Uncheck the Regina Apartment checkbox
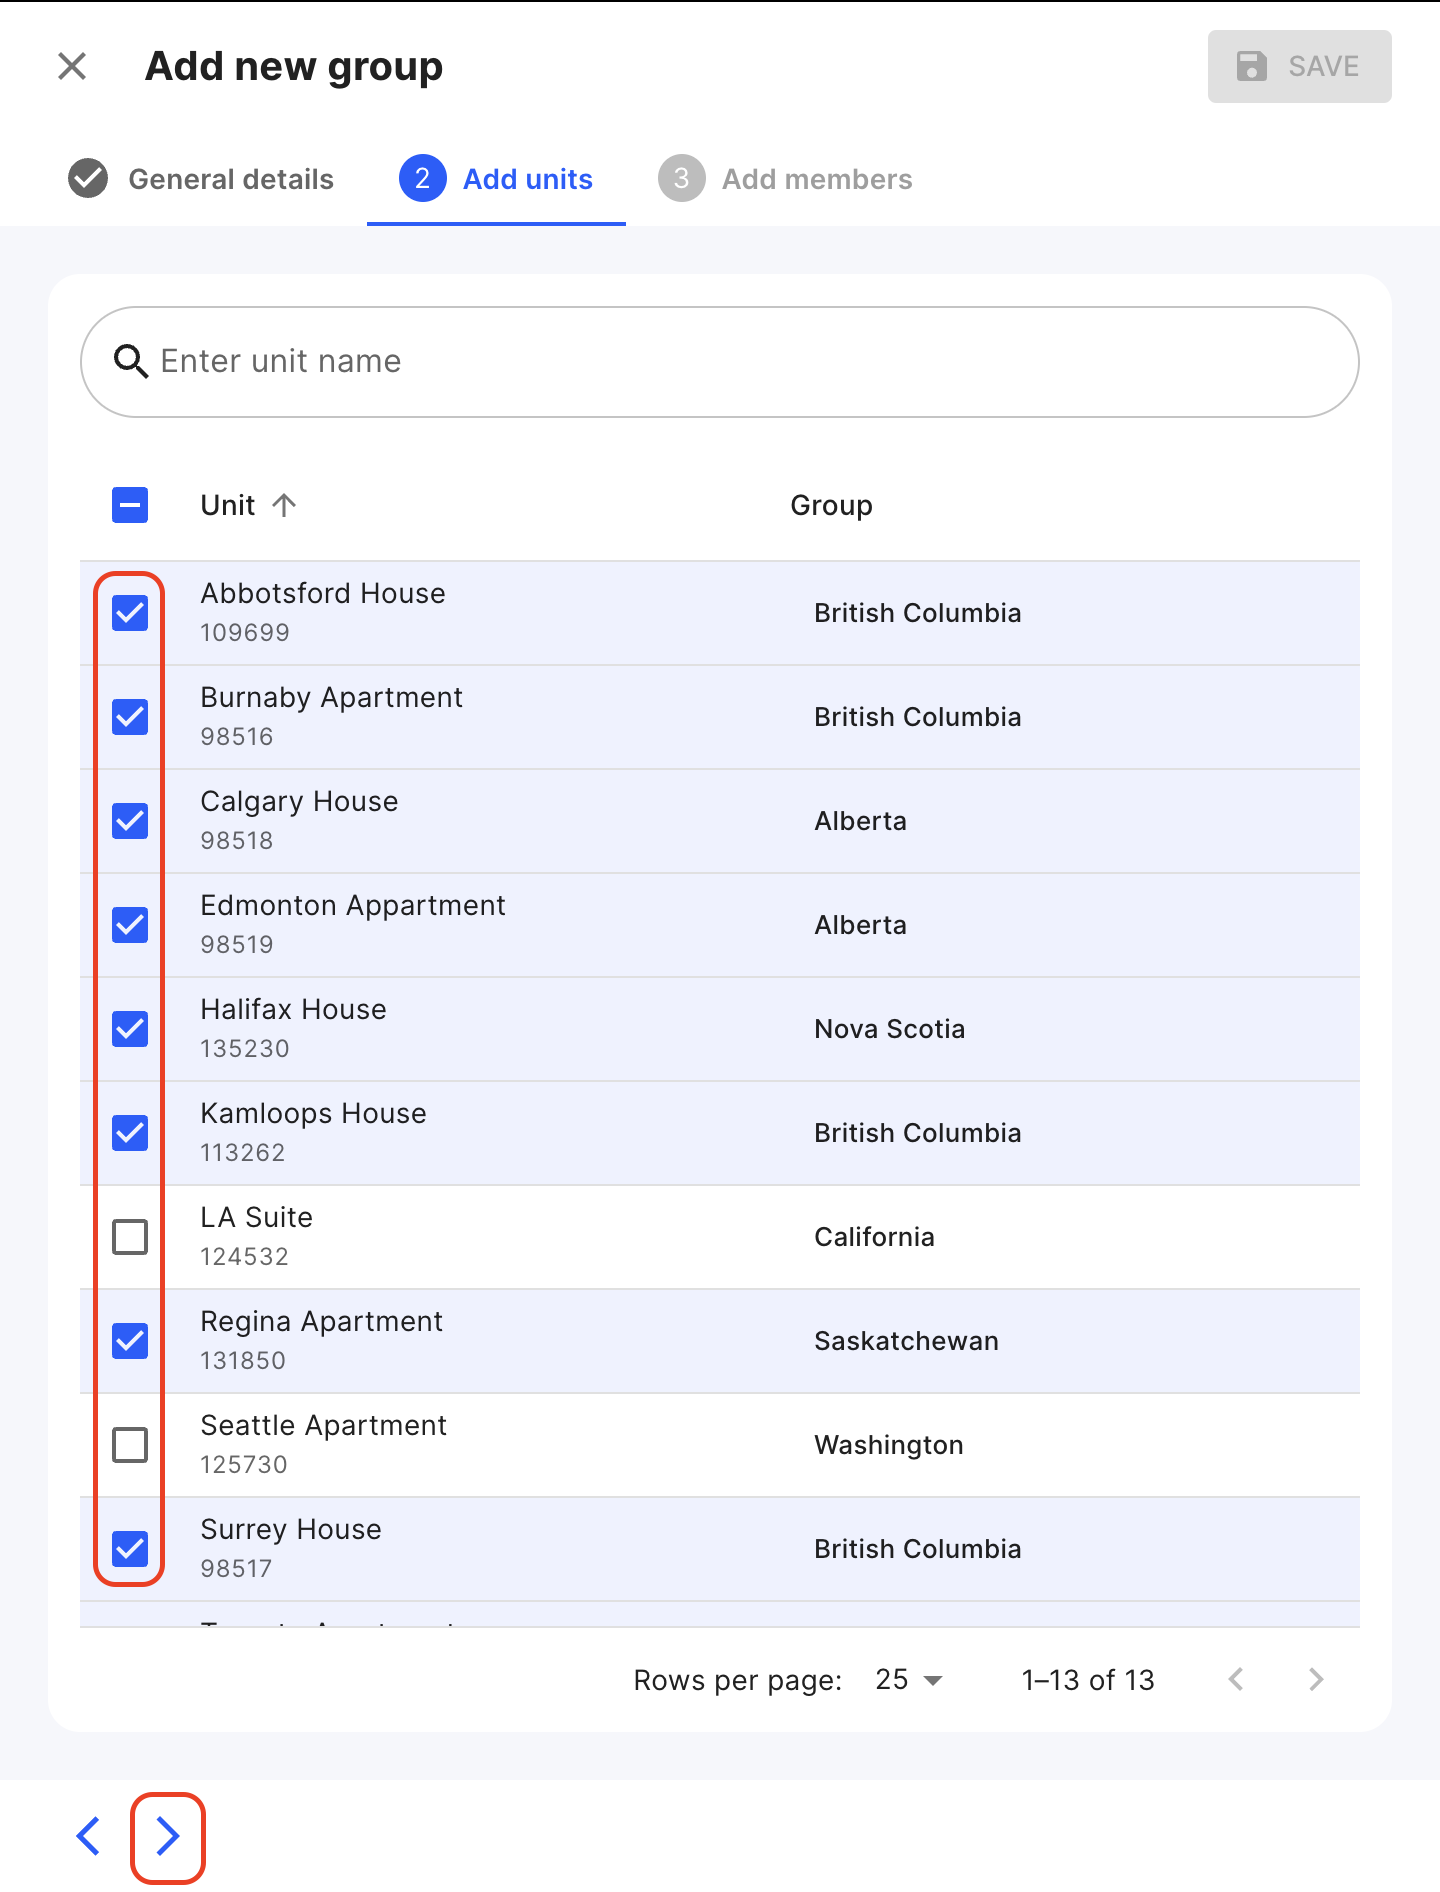This screenshot has height=1892, width=1440. (x=130, y=1341)
